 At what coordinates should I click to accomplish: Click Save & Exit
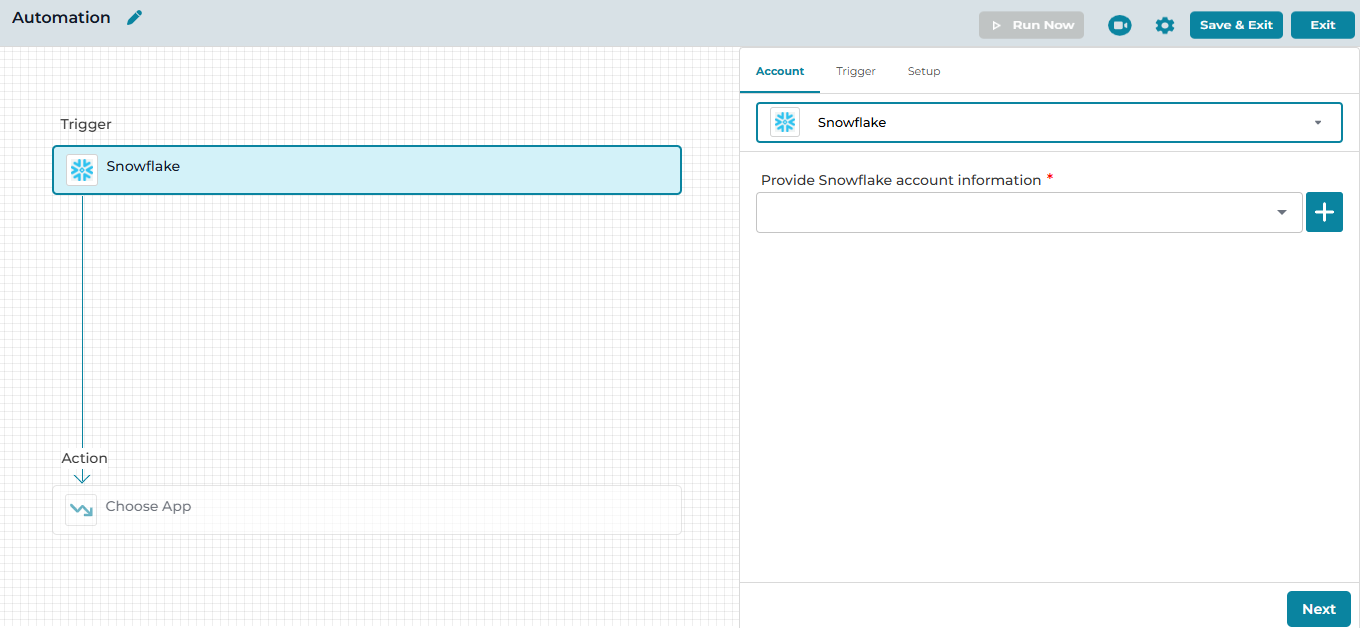(1236, 25)
